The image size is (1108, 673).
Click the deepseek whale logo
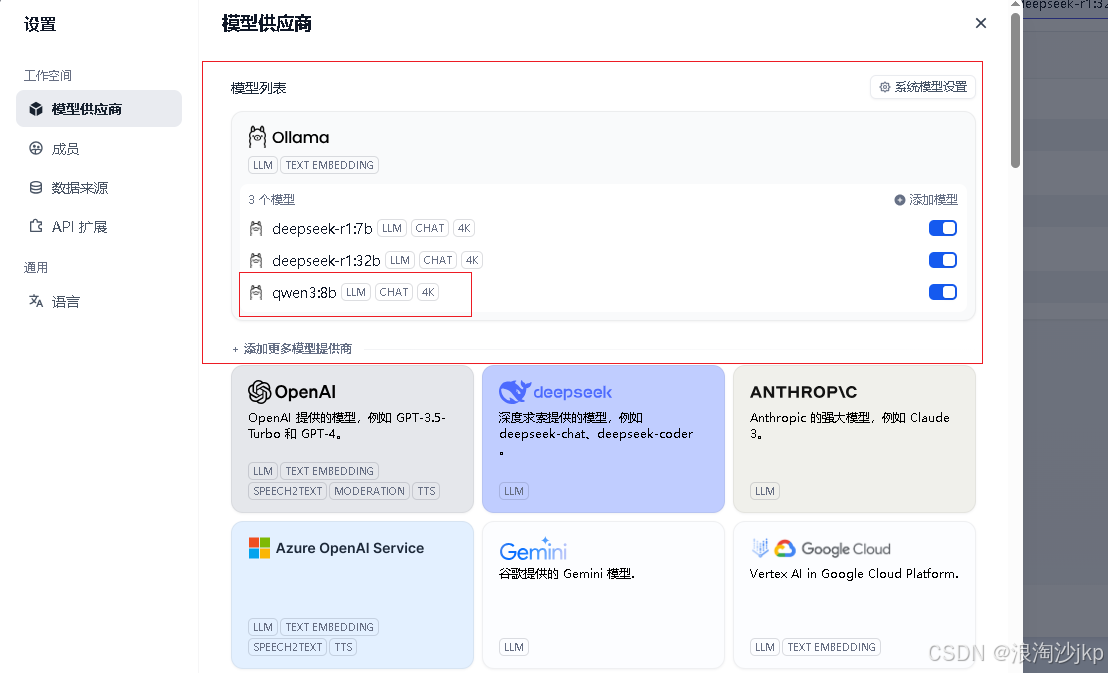[x=514, y=392]
